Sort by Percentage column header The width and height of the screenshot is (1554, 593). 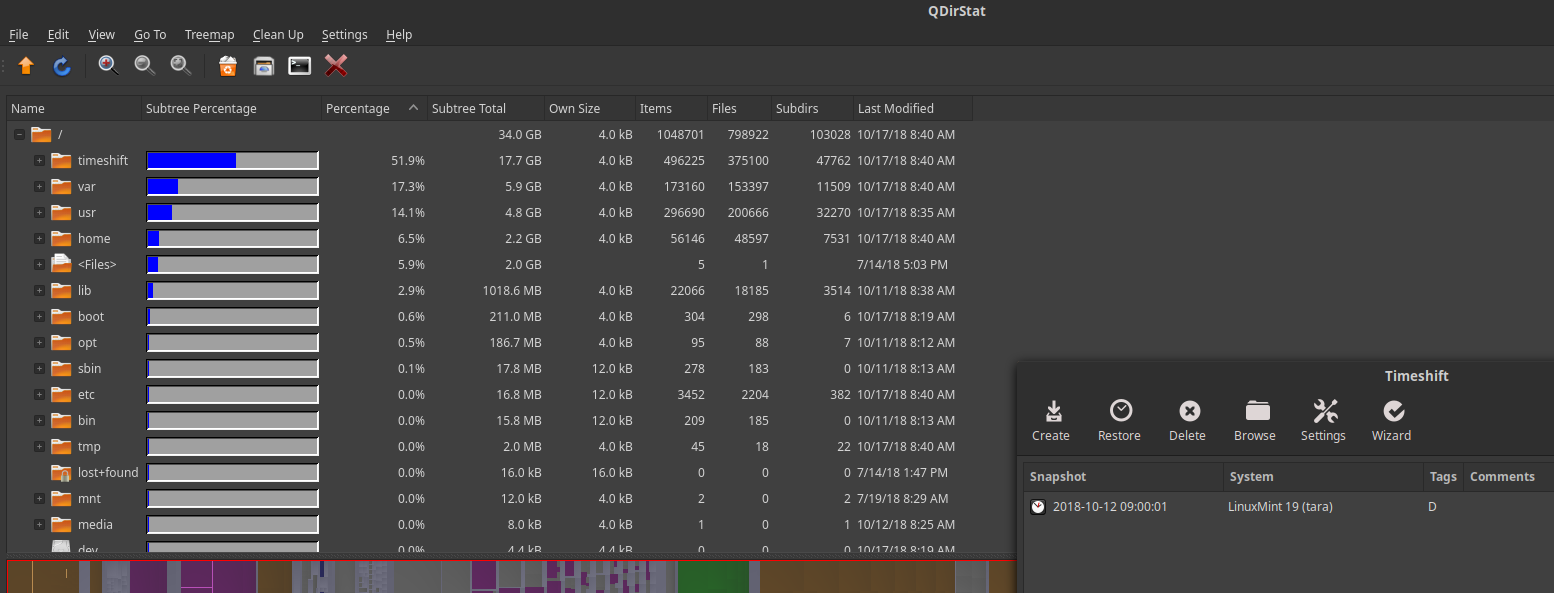click(374, 108)
